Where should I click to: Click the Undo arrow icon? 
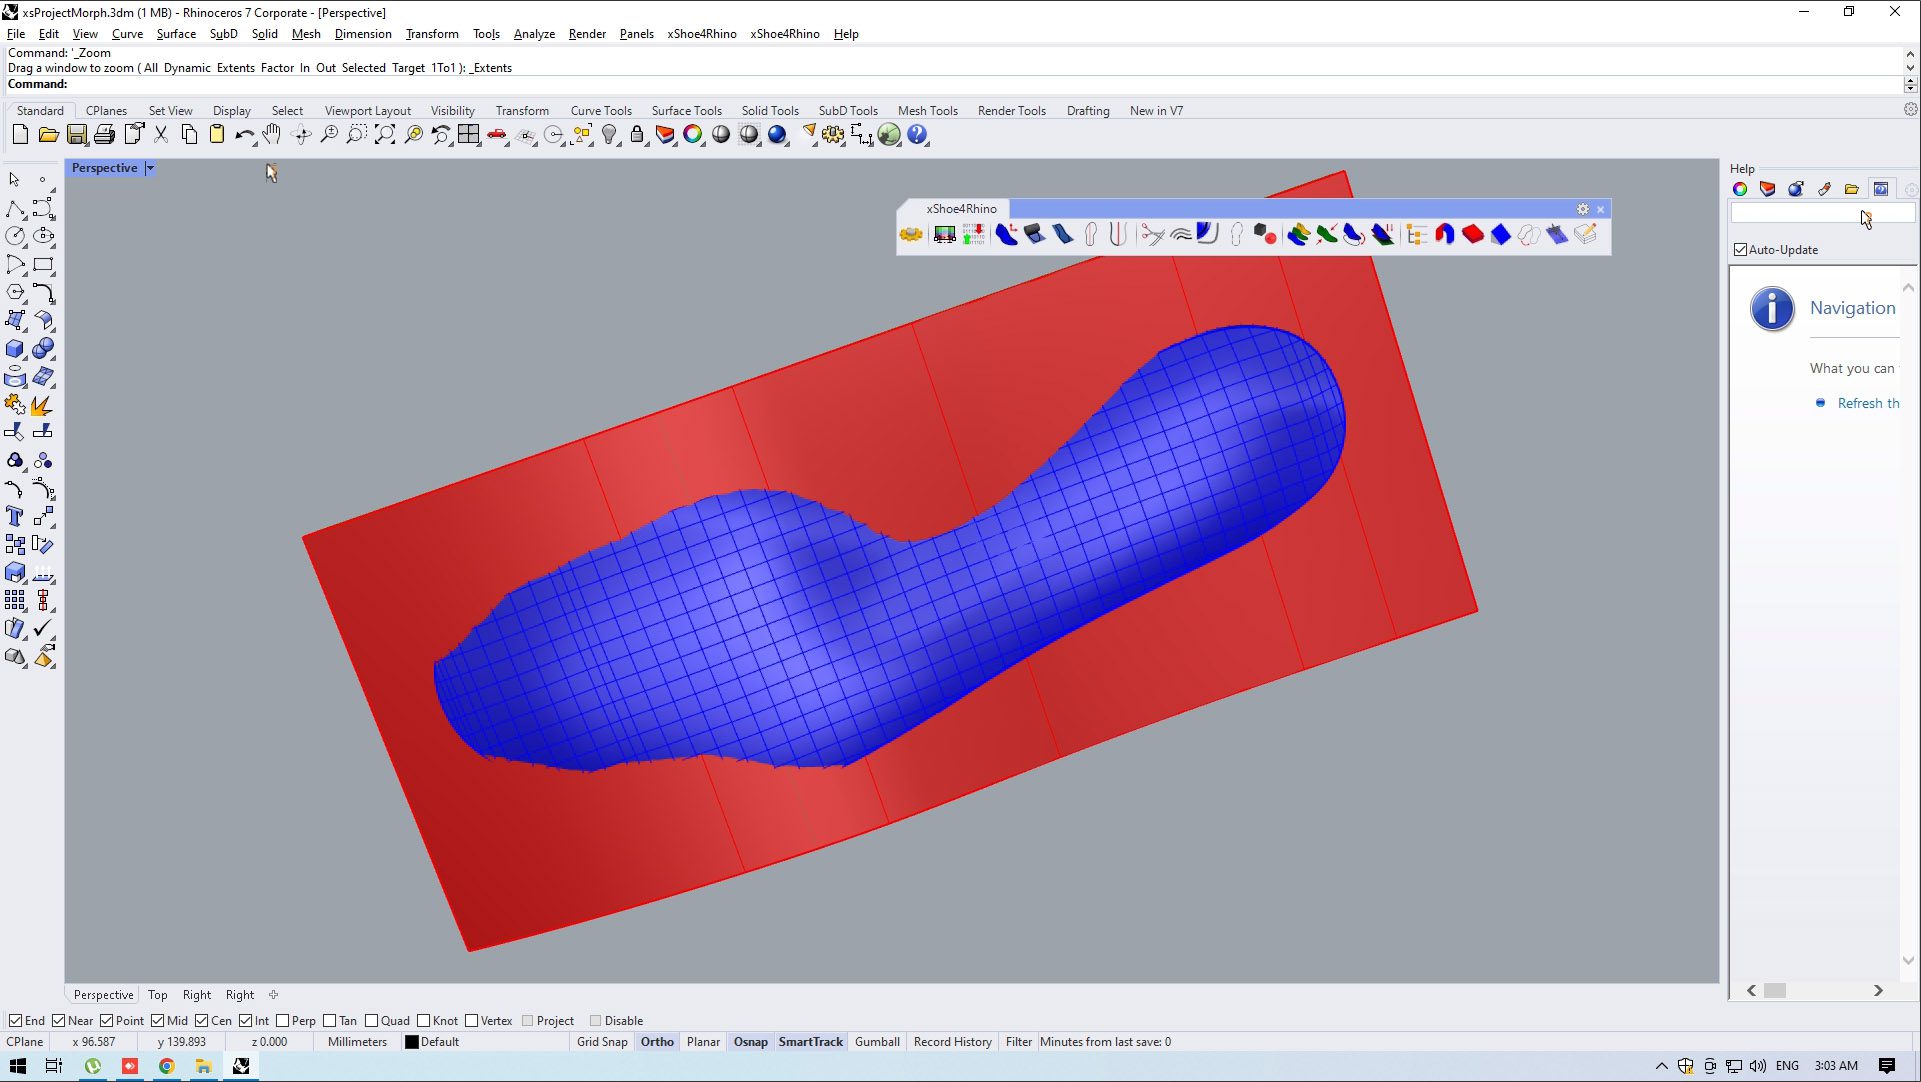tap(244, 135)
